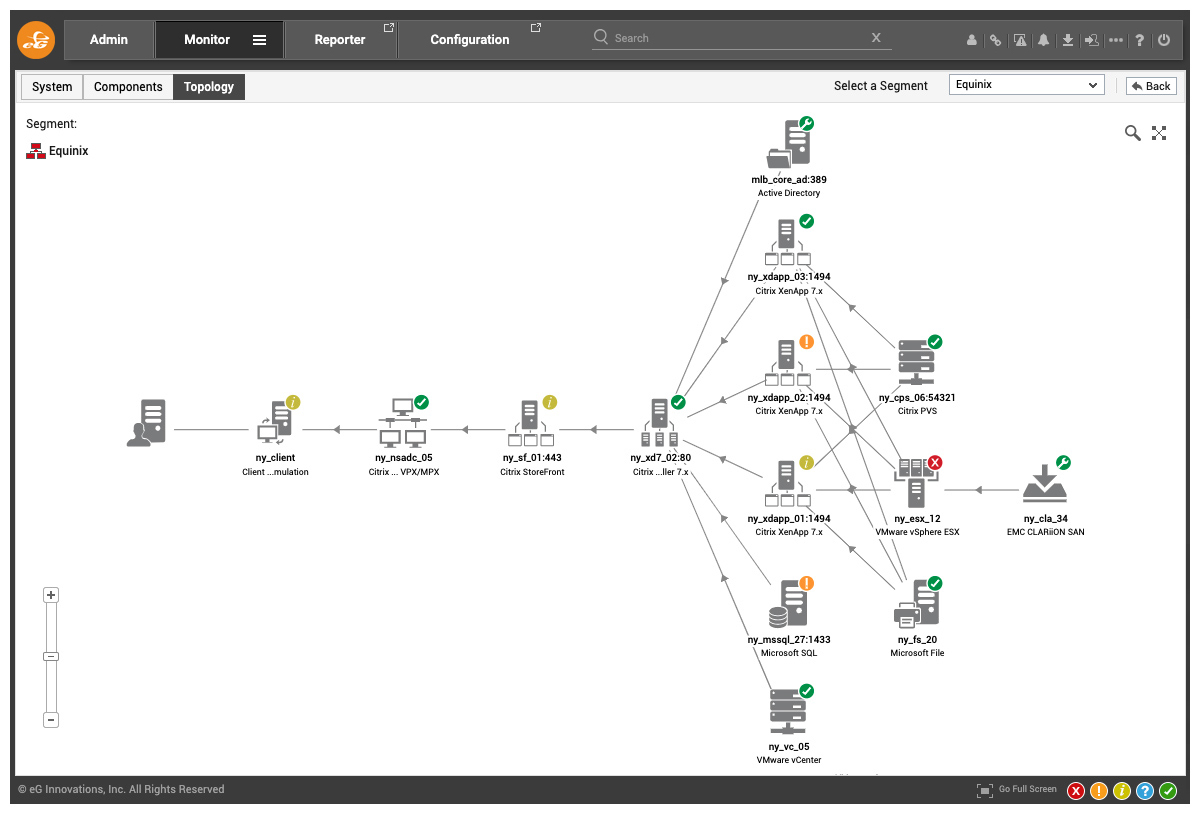The height and width of the screenshot is (814, 1200).
Task: Open the Select a Segment dropdown
Action: [1026, 85]
